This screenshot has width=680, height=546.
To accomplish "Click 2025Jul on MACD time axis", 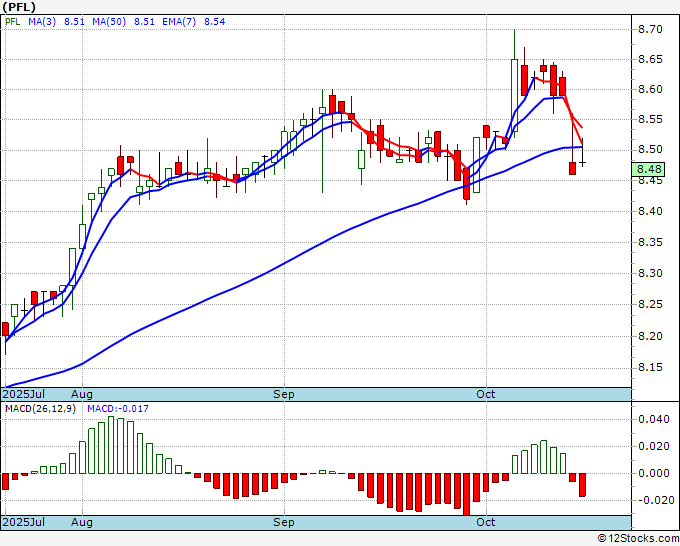I will click(x=24, y=522).
